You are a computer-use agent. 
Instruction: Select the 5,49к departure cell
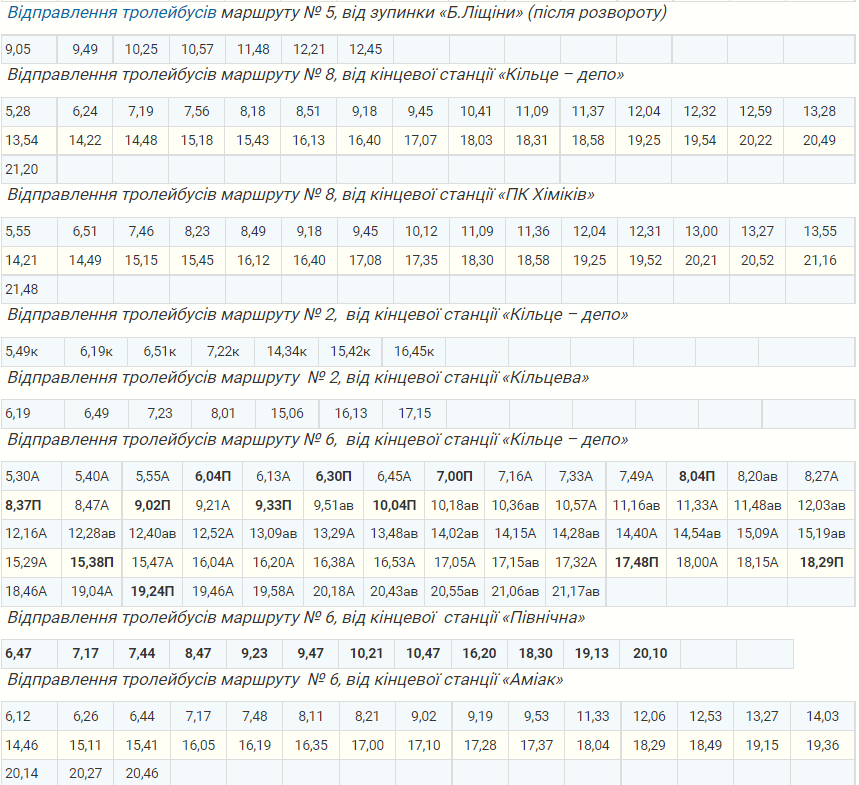22,352
